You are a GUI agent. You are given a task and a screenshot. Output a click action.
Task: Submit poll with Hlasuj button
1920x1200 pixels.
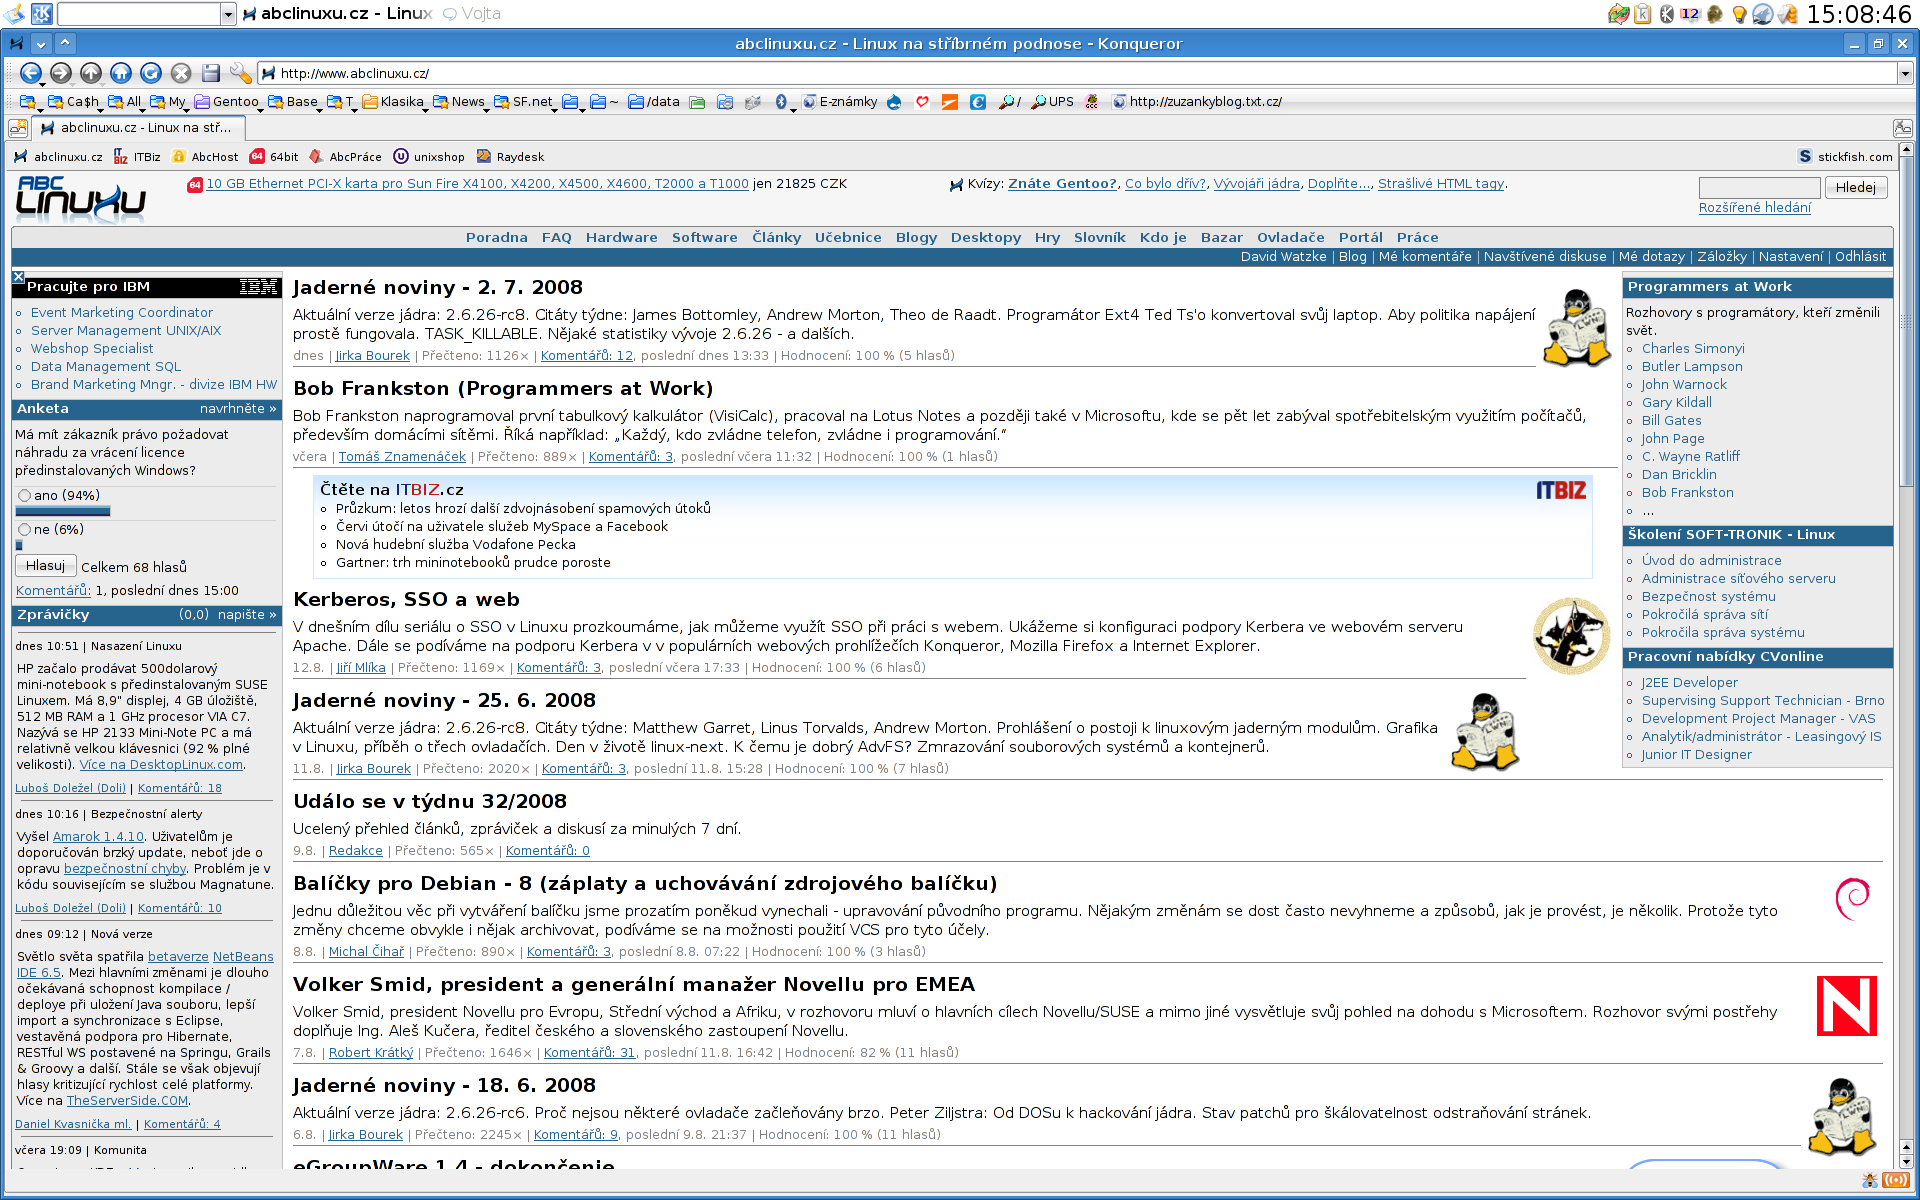pyautogui.click(x=46, y=566)
